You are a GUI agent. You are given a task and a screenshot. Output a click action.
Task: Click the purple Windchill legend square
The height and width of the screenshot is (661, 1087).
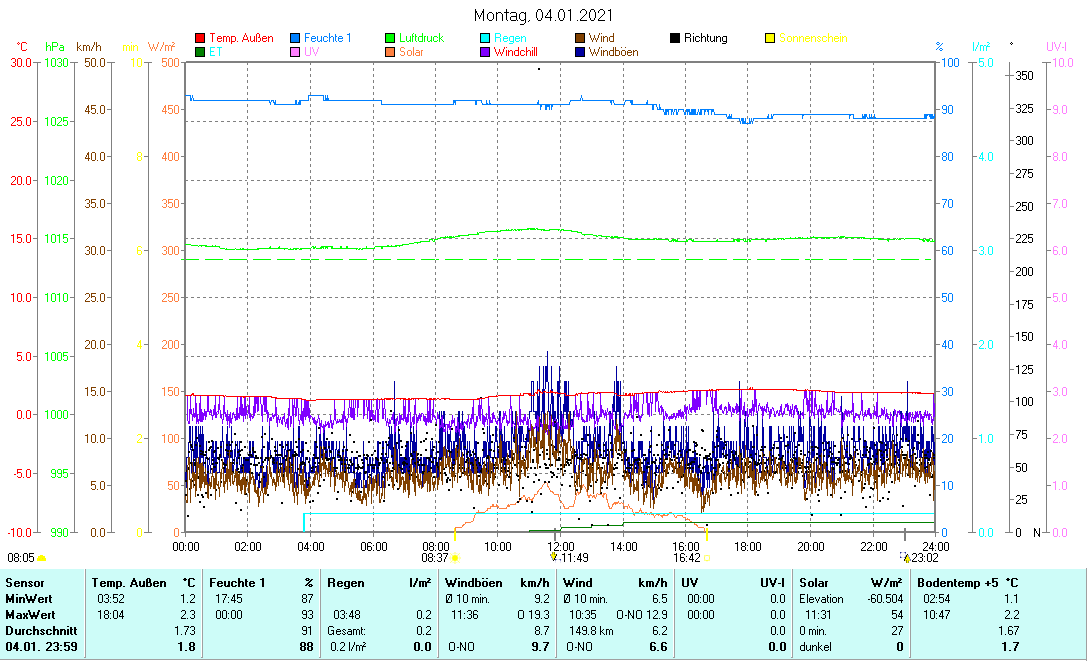486,52
